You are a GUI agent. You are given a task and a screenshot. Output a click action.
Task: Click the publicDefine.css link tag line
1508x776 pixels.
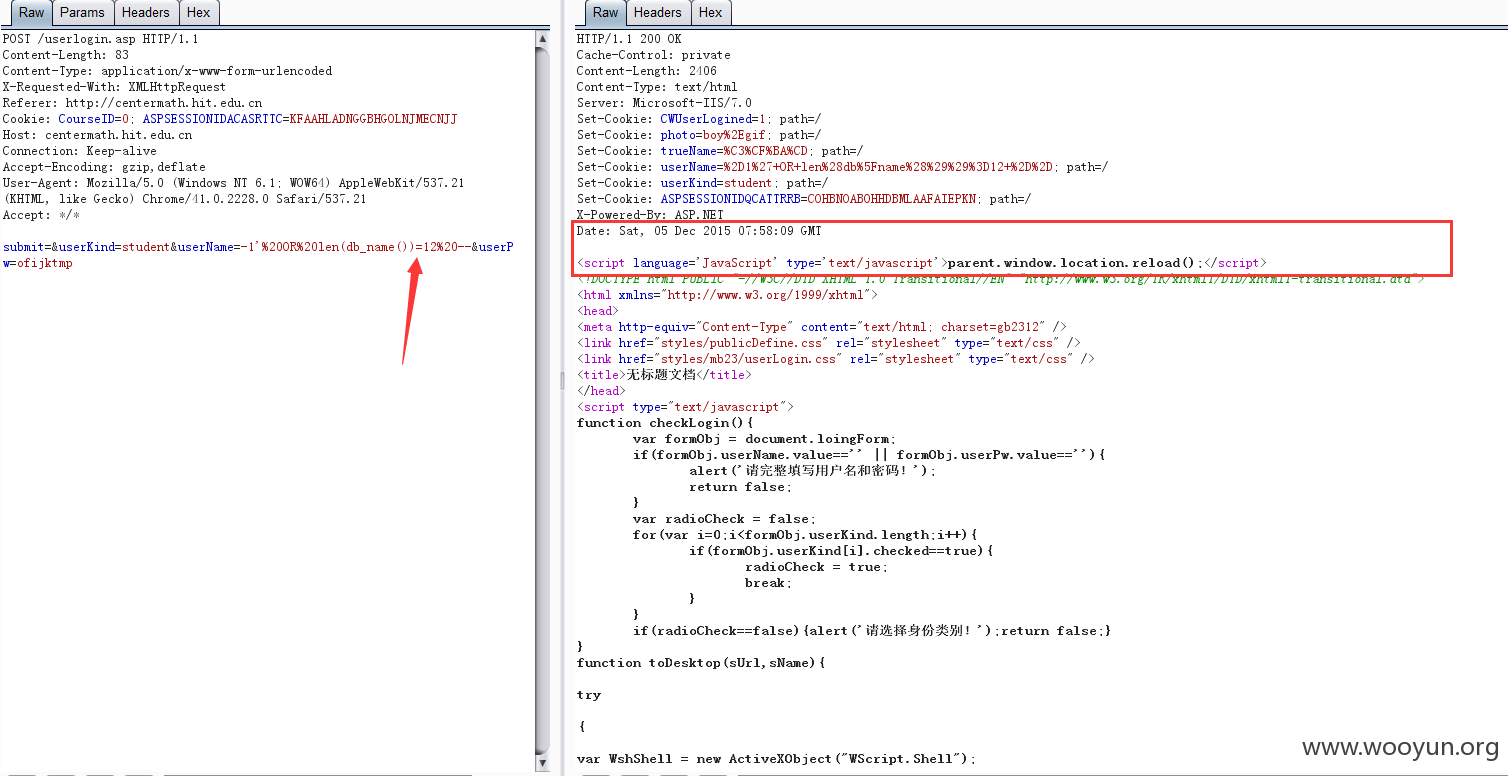pyautogui.click(x=829, y=343)
